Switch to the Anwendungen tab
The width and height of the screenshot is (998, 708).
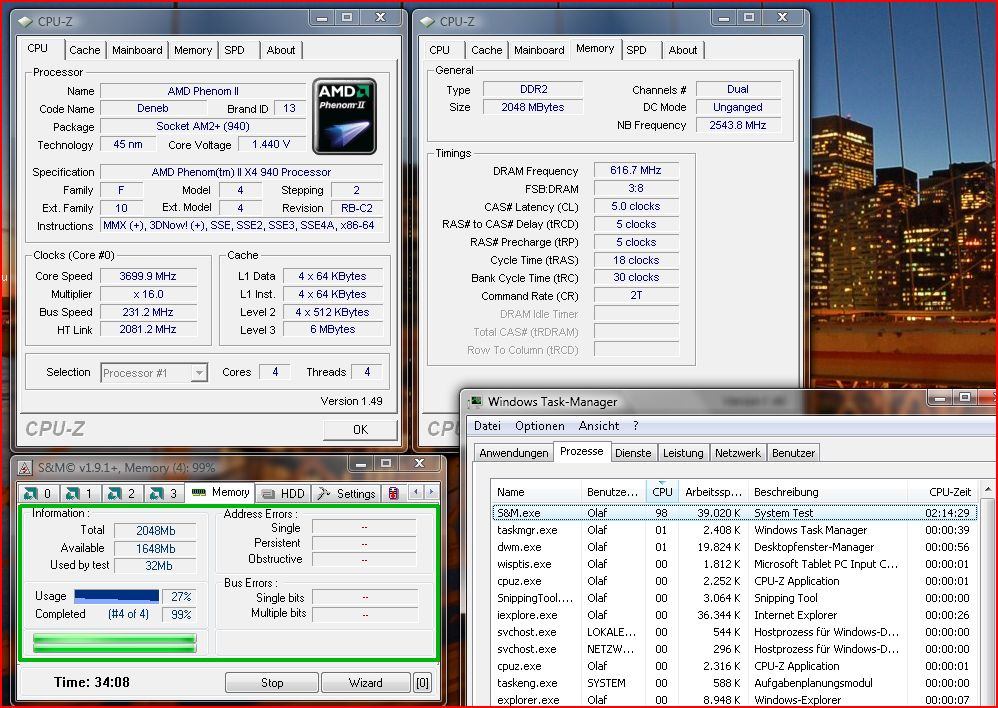coord(514,453)
